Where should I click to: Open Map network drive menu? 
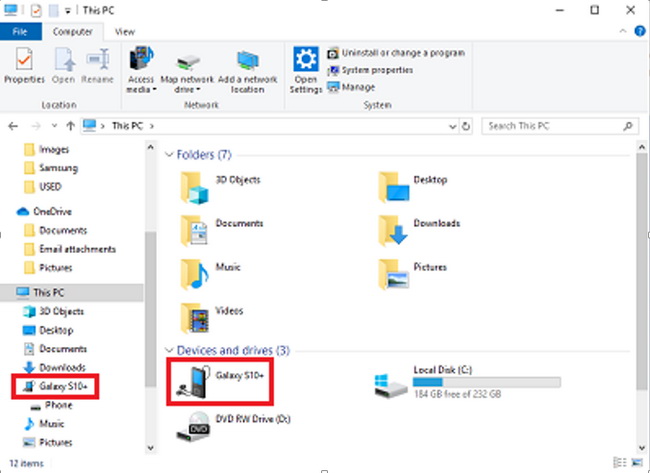coord(187,70)
